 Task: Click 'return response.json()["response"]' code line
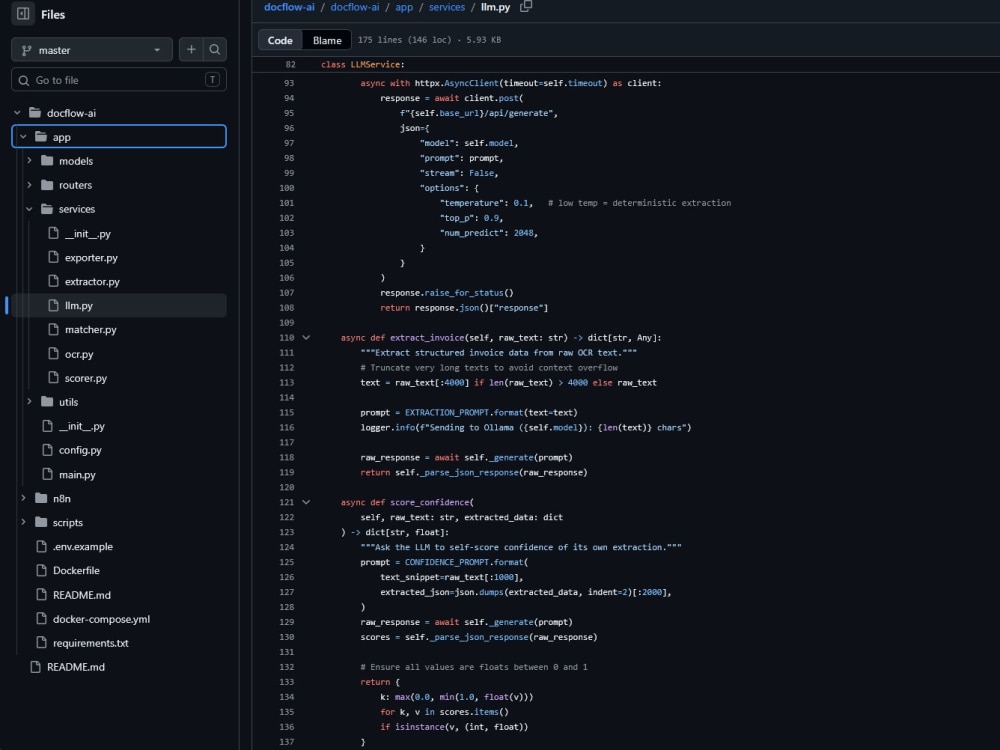[x=464, y=308]
